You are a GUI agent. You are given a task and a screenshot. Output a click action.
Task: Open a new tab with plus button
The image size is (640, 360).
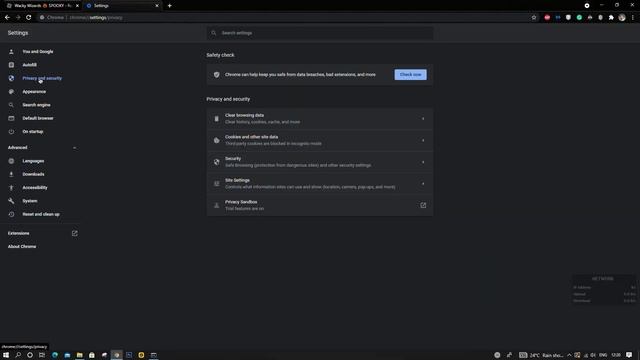click(169, 6)
